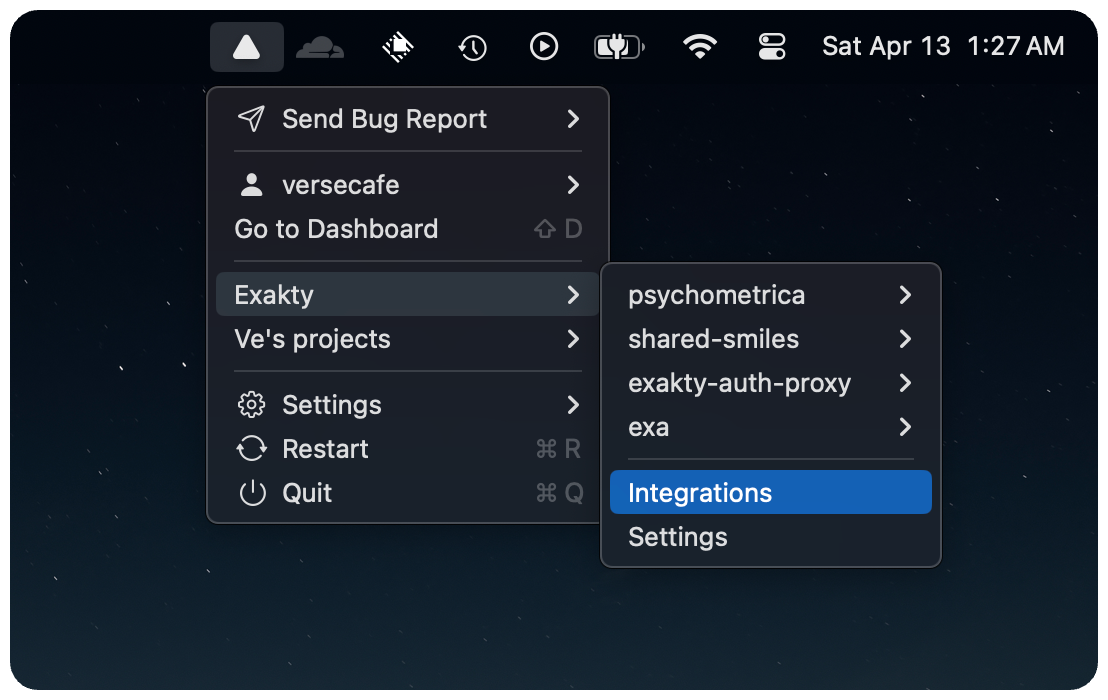Click the chip-shaped menu bar icon
Screen dimensions: 1108x700
tap(398, 47)
